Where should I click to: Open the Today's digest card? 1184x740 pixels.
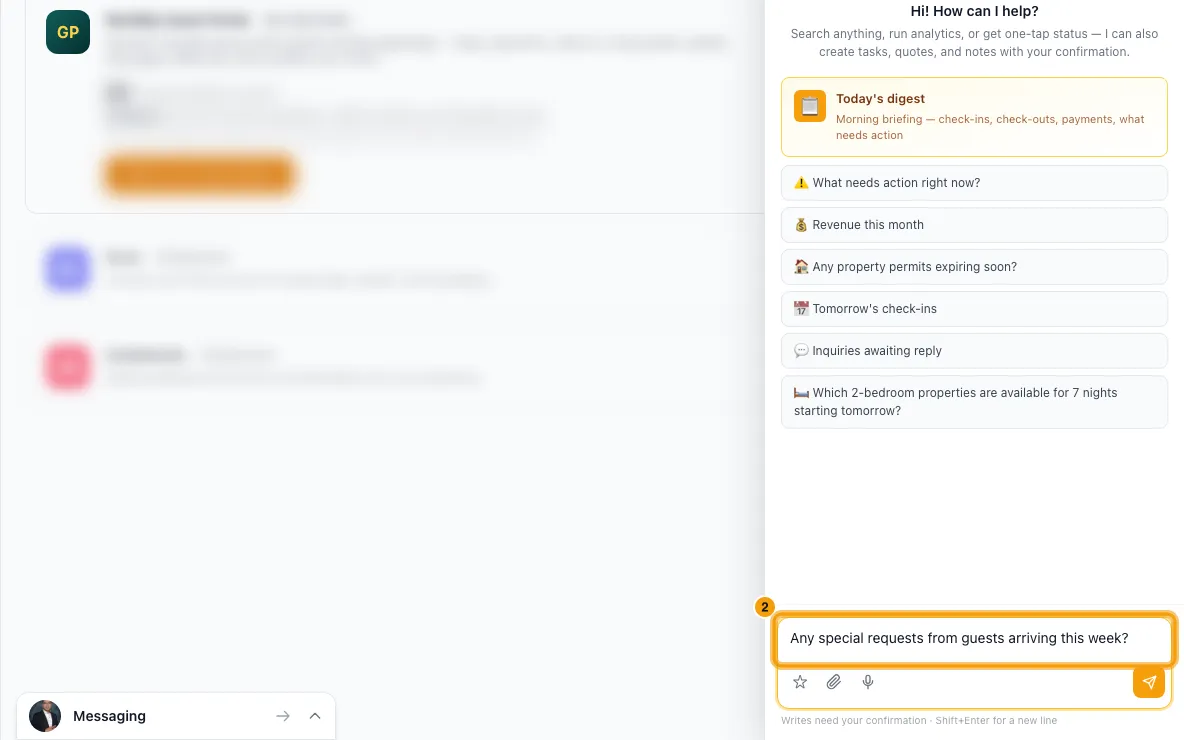[x=974, y=117]
